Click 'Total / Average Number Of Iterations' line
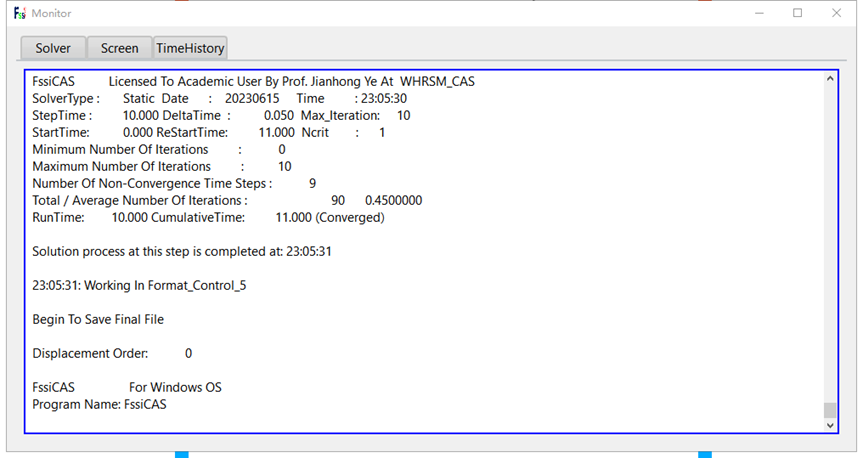This screenshot has height=458, width=863. pos(227,200)
